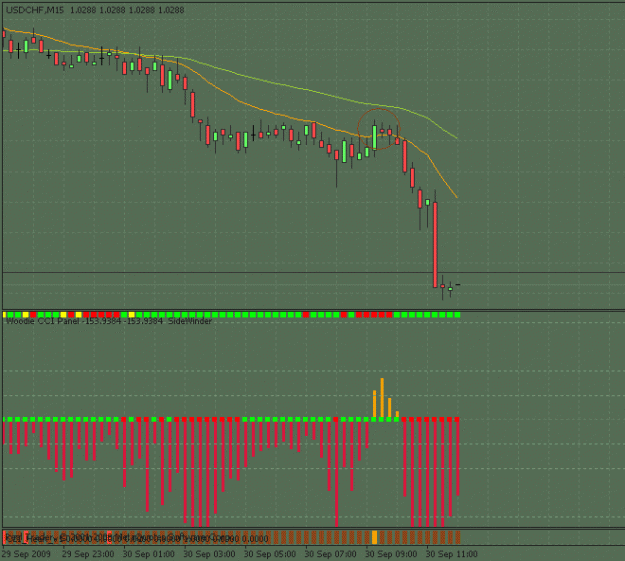Click the "30 Sep 09:00" time label
The width and height of the screenshot is (625, 561).
pyautogui.click(x=391, y=554)
